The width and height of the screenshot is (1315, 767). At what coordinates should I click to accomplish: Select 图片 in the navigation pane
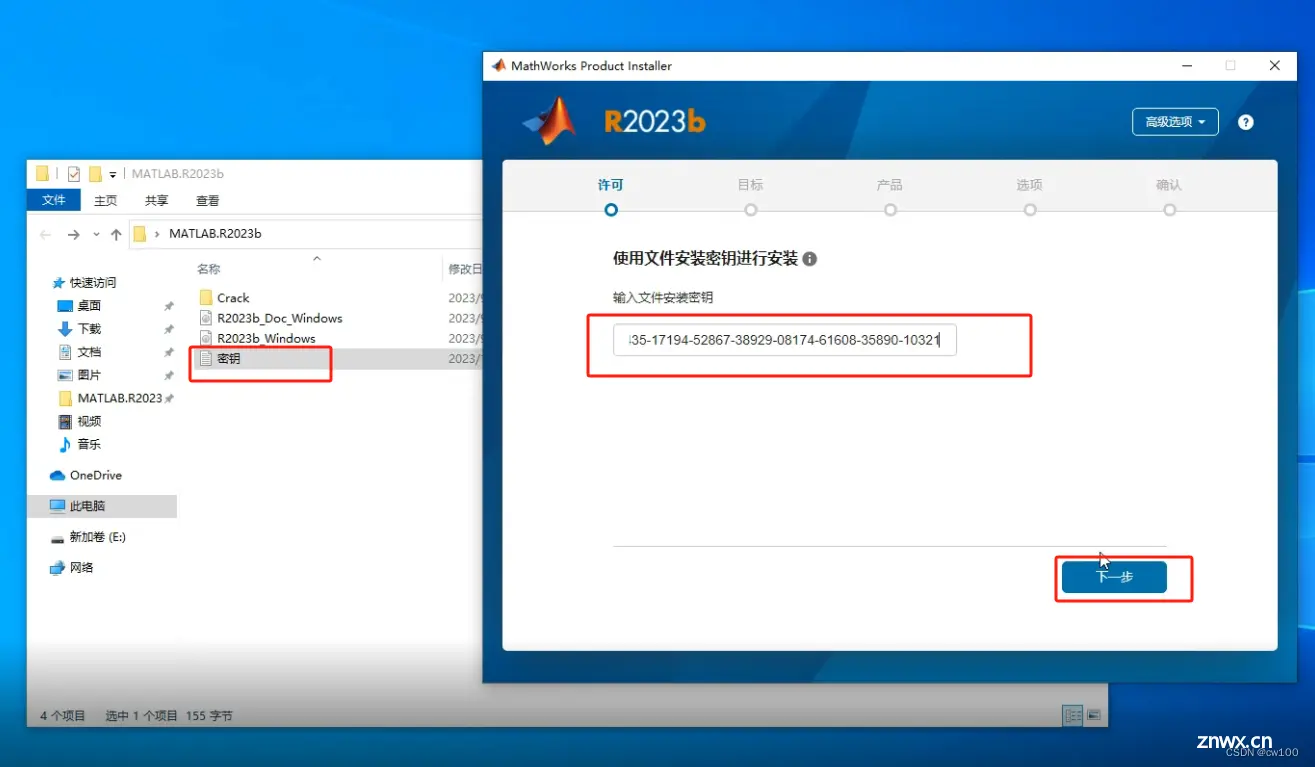(x=89, y=375)
